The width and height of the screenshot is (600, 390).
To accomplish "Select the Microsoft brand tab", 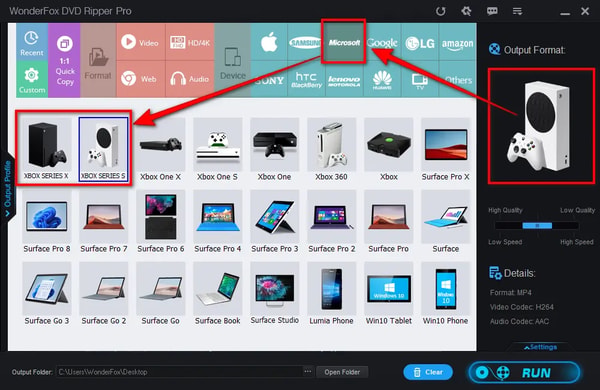I will [x=344, y=42].
